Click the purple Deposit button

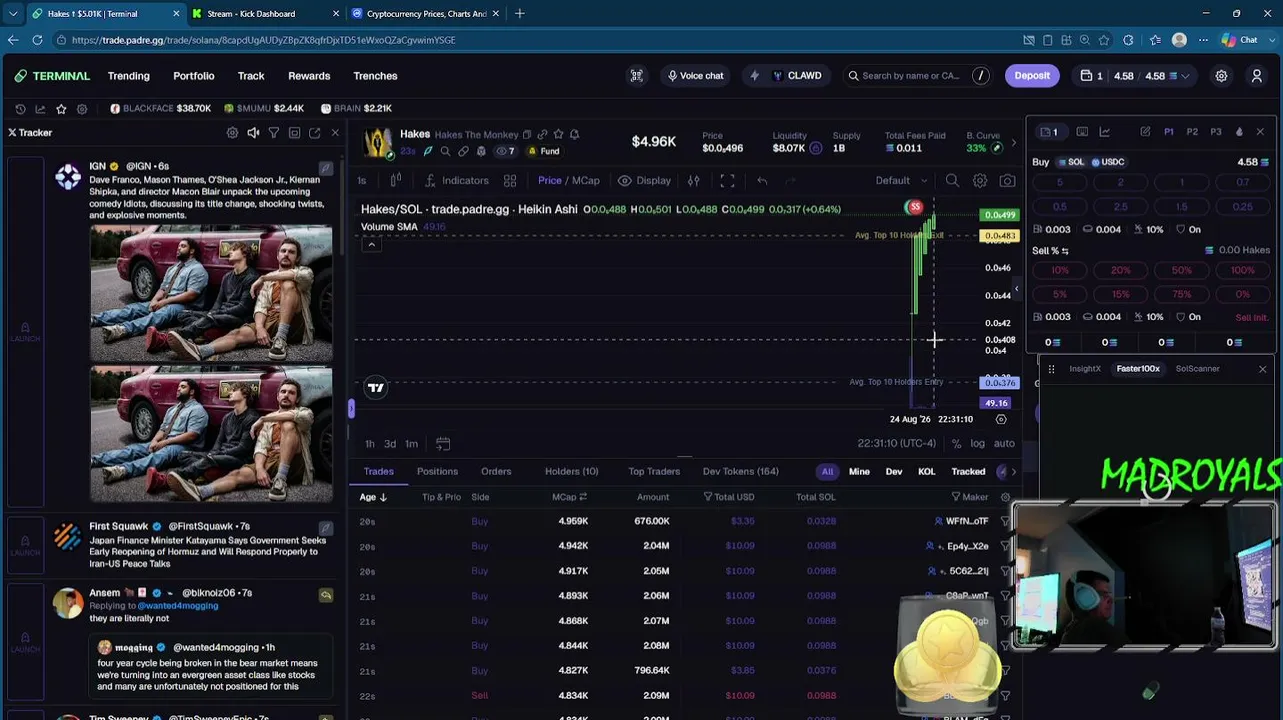click(1032, 76)
